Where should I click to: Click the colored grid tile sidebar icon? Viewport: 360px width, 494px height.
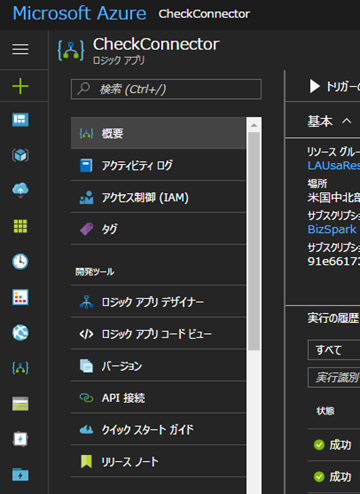pos(20,297)
